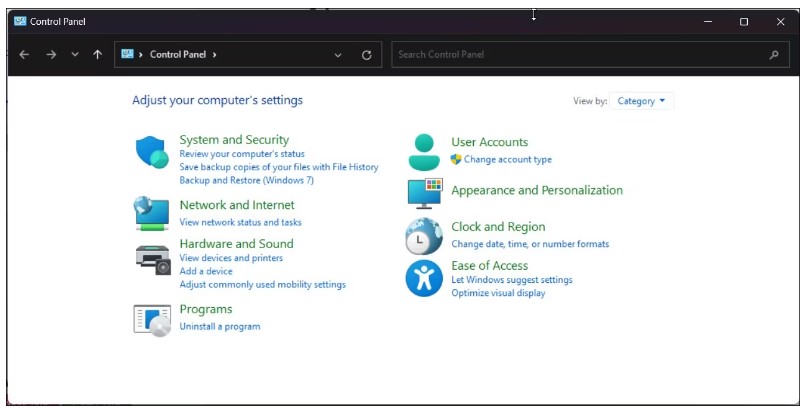Open View network status and tasks

click(240, 222)
